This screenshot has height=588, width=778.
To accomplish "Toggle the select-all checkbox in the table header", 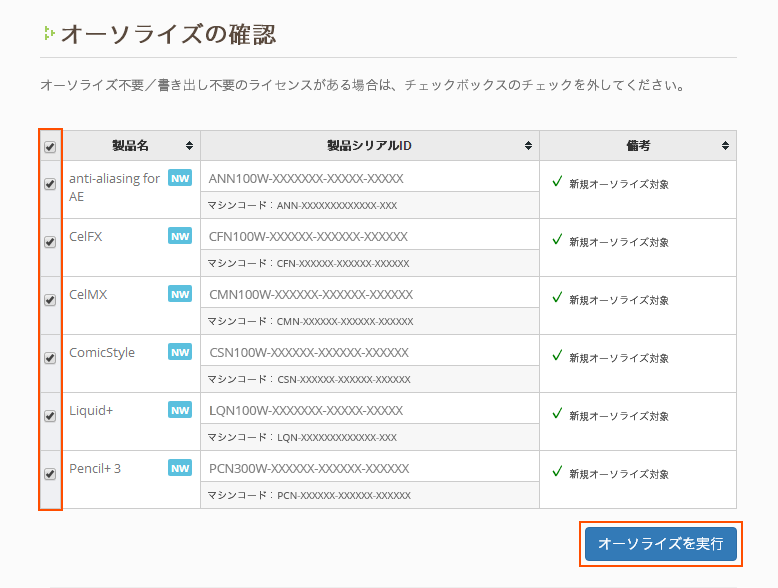I will pyautogui.click(x=50, y=147).
